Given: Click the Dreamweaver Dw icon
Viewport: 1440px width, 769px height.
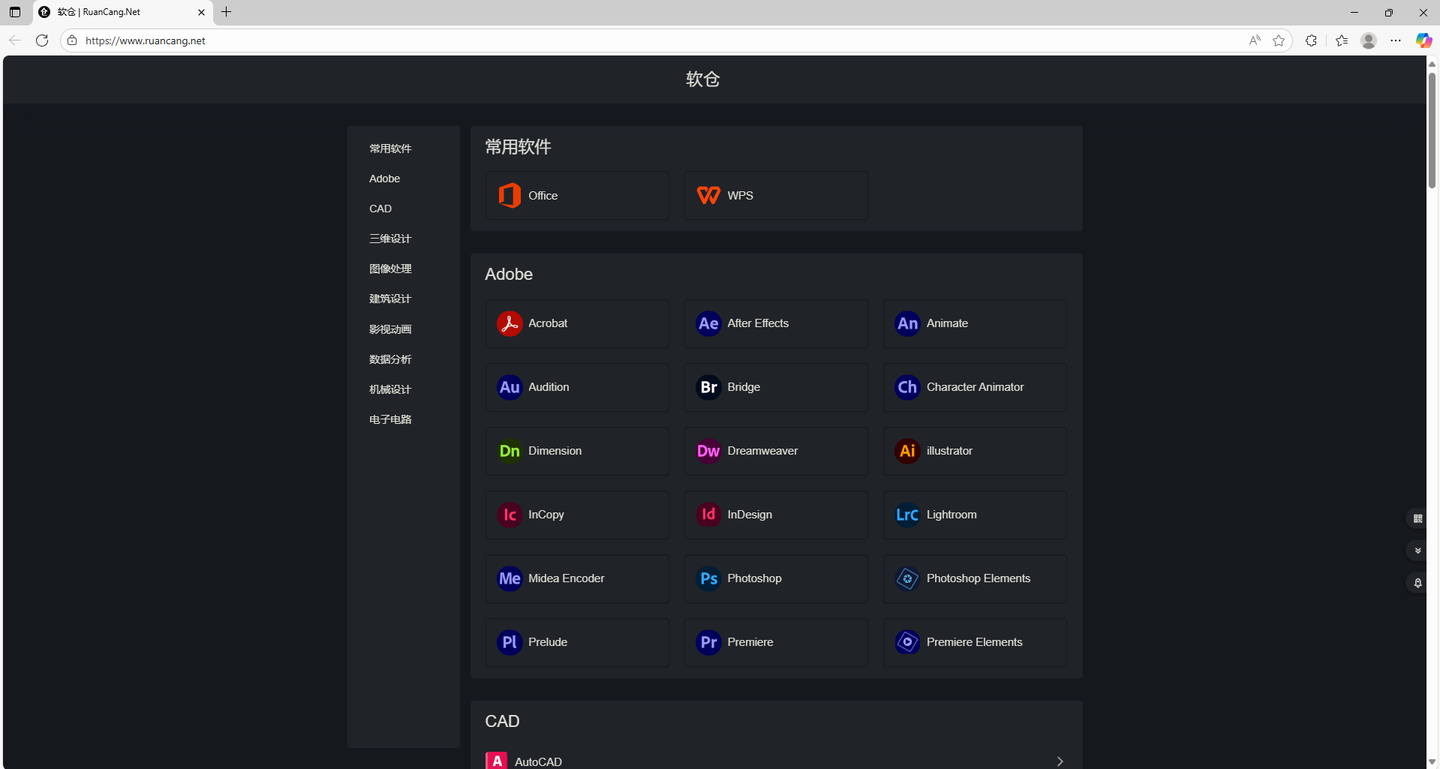Looking at the screenshot, I should coord(709,451).
